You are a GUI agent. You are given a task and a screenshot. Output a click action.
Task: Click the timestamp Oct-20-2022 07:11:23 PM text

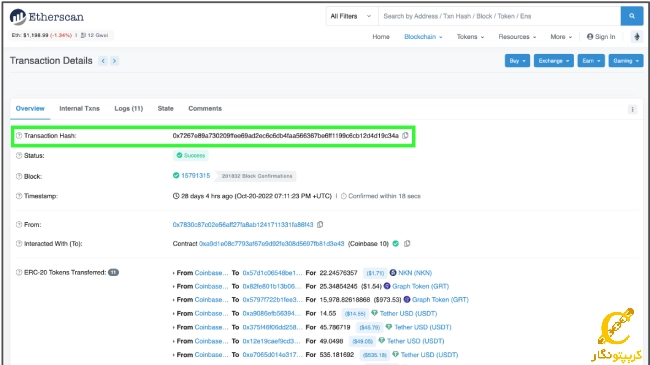coord(283,196)
